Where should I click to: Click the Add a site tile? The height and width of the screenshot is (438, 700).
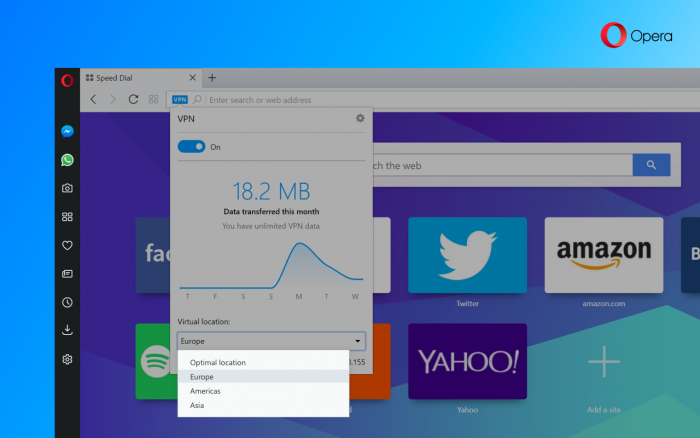pos(604,362)
